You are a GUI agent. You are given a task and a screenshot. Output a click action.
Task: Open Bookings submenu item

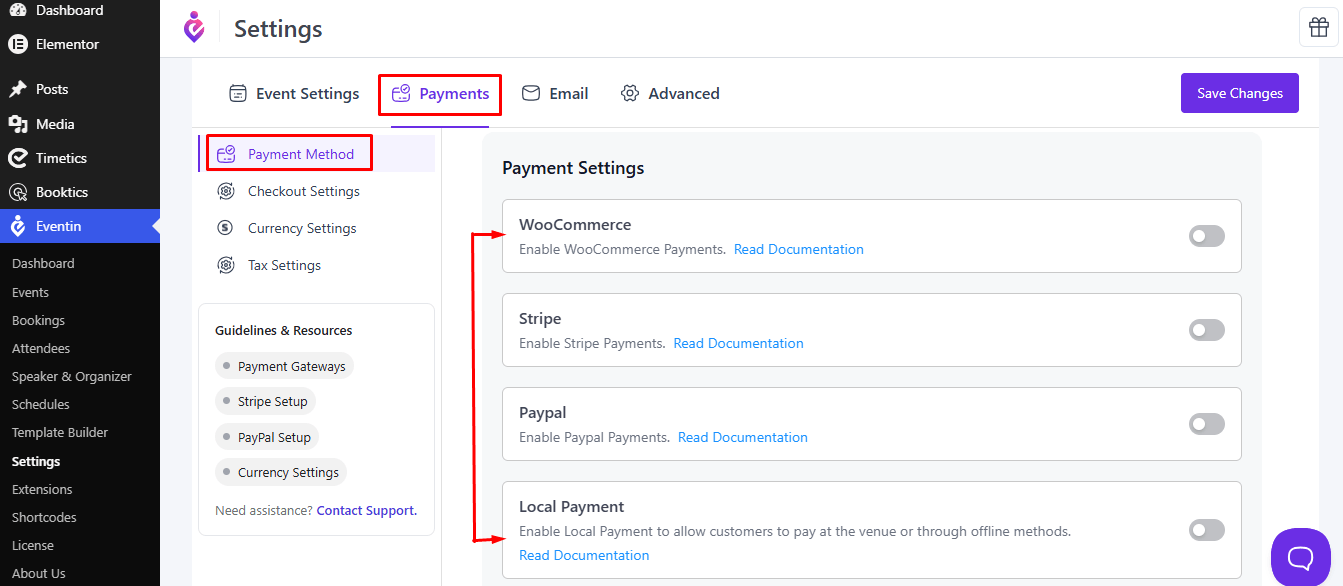click(x=38, y=320)
